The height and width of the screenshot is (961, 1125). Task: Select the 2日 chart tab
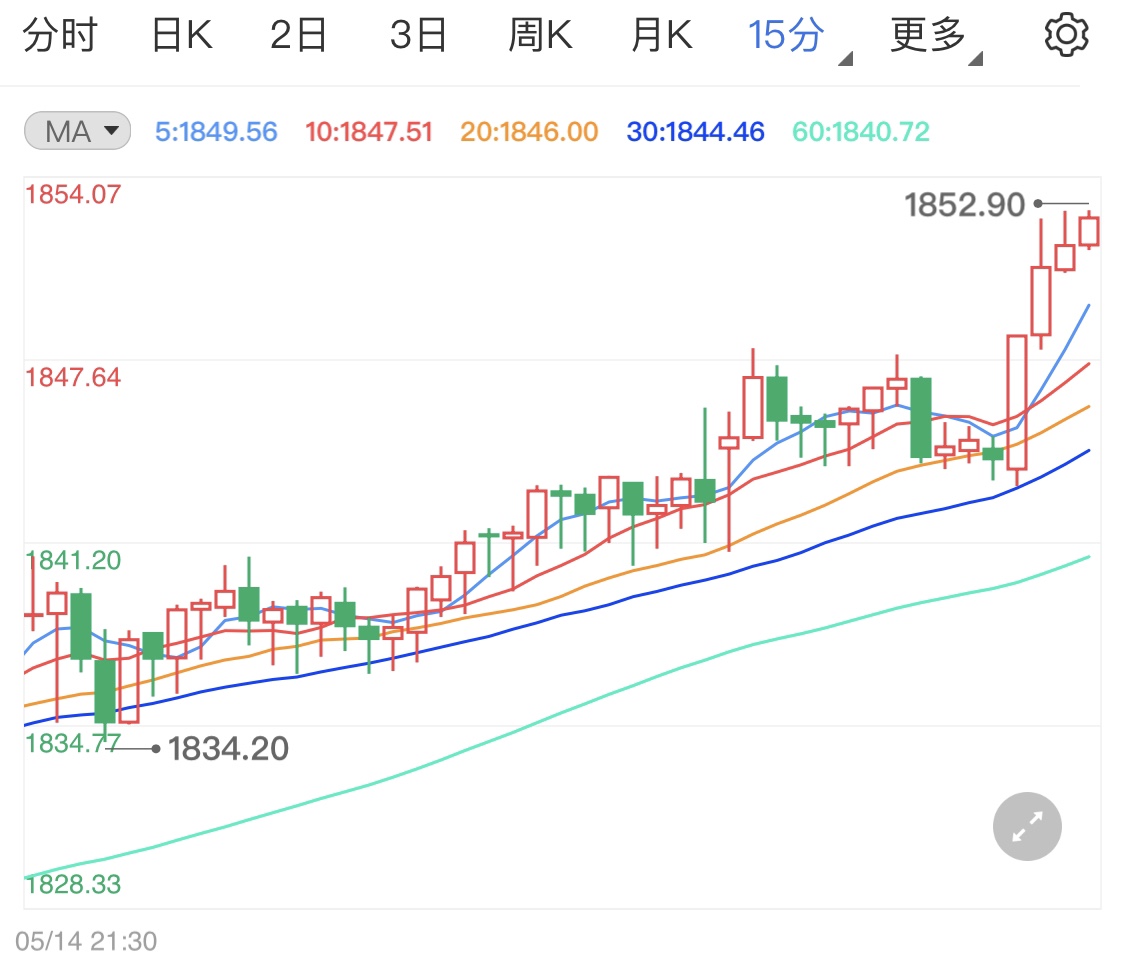(298, 35)
